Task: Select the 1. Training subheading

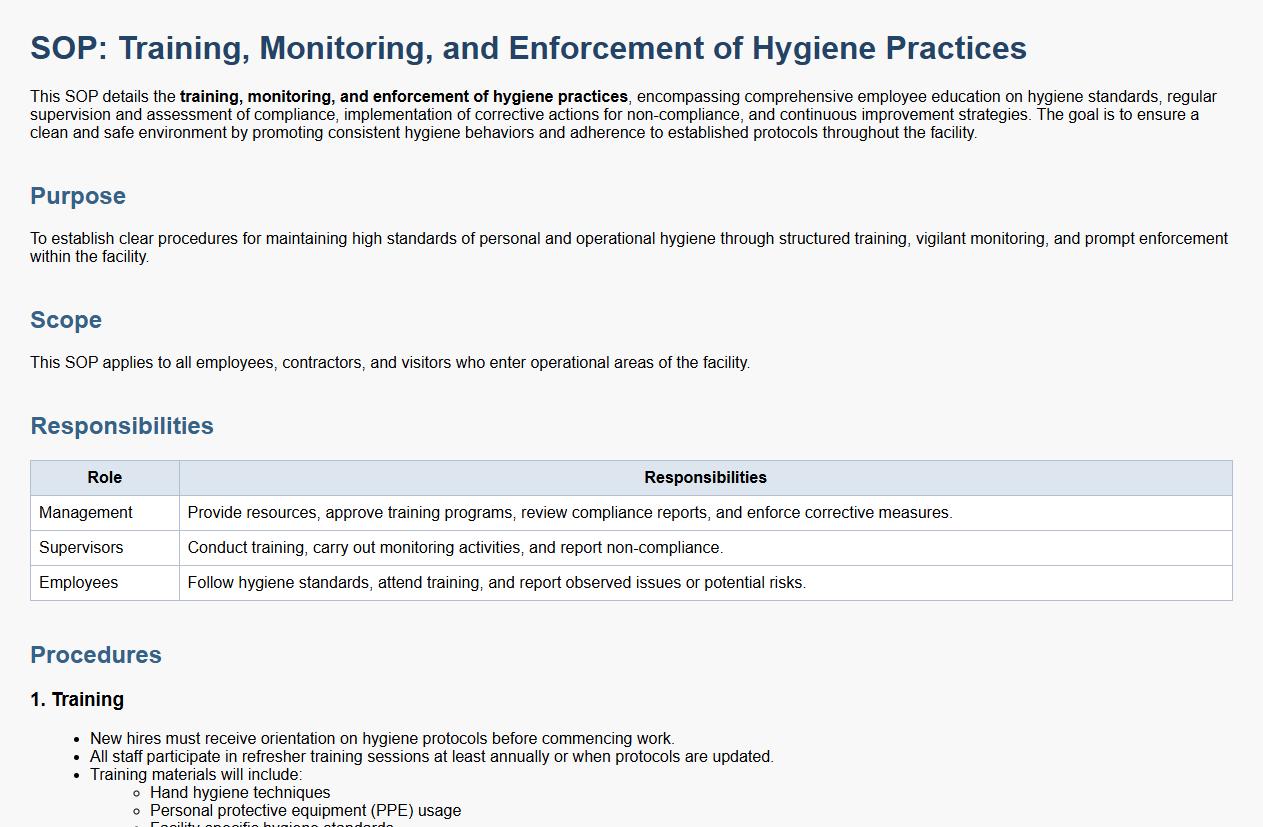Action: [x=77, y=700]
